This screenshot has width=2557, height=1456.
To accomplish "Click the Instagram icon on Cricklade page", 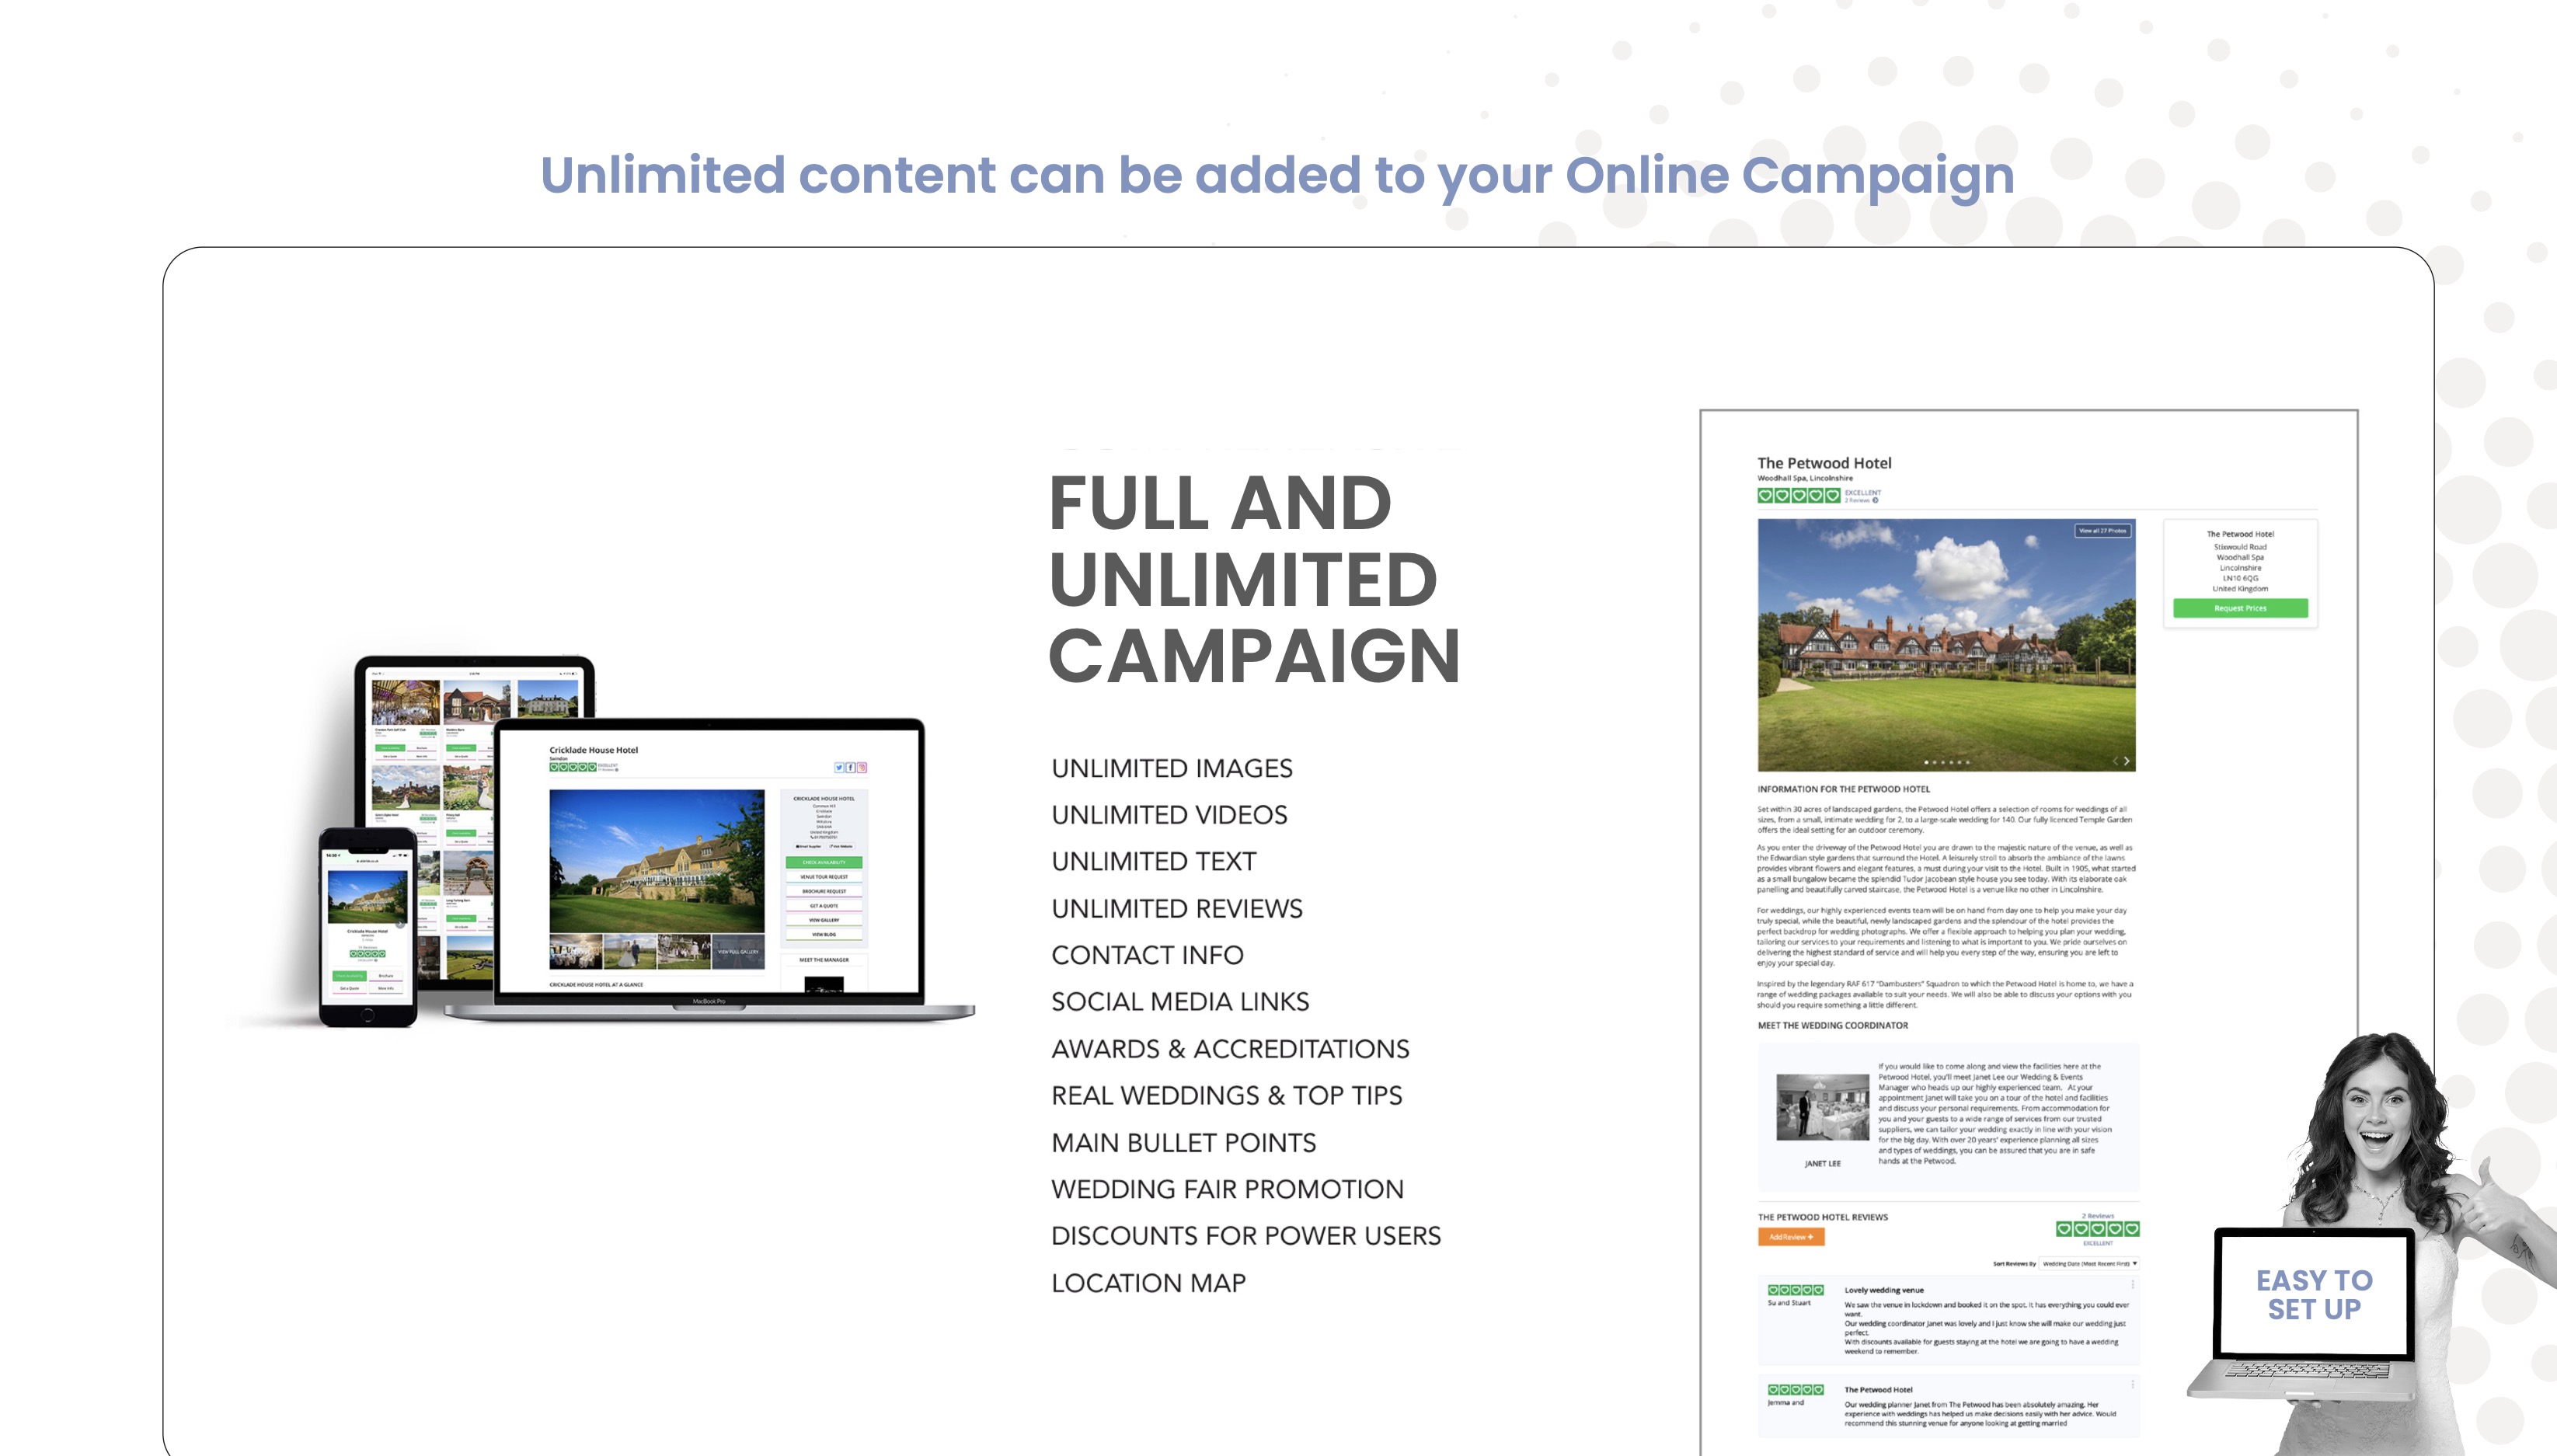I will (862, 768).
